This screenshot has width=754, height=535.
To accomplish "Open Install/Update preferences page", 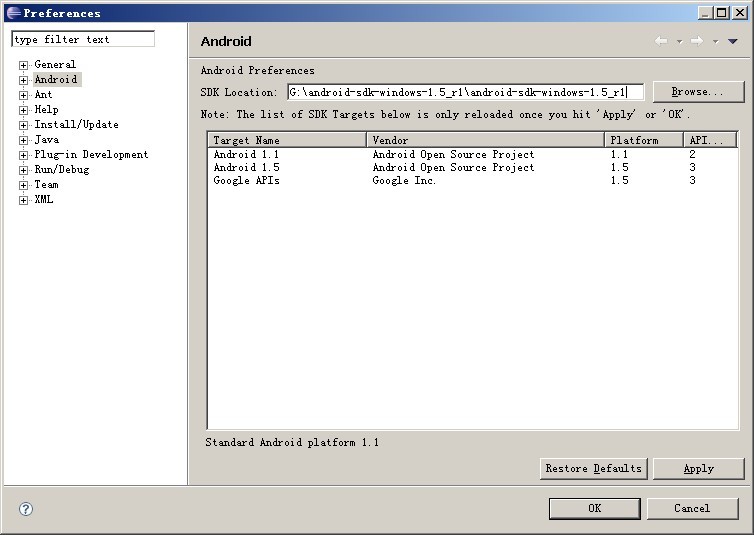I will (76, 124).
